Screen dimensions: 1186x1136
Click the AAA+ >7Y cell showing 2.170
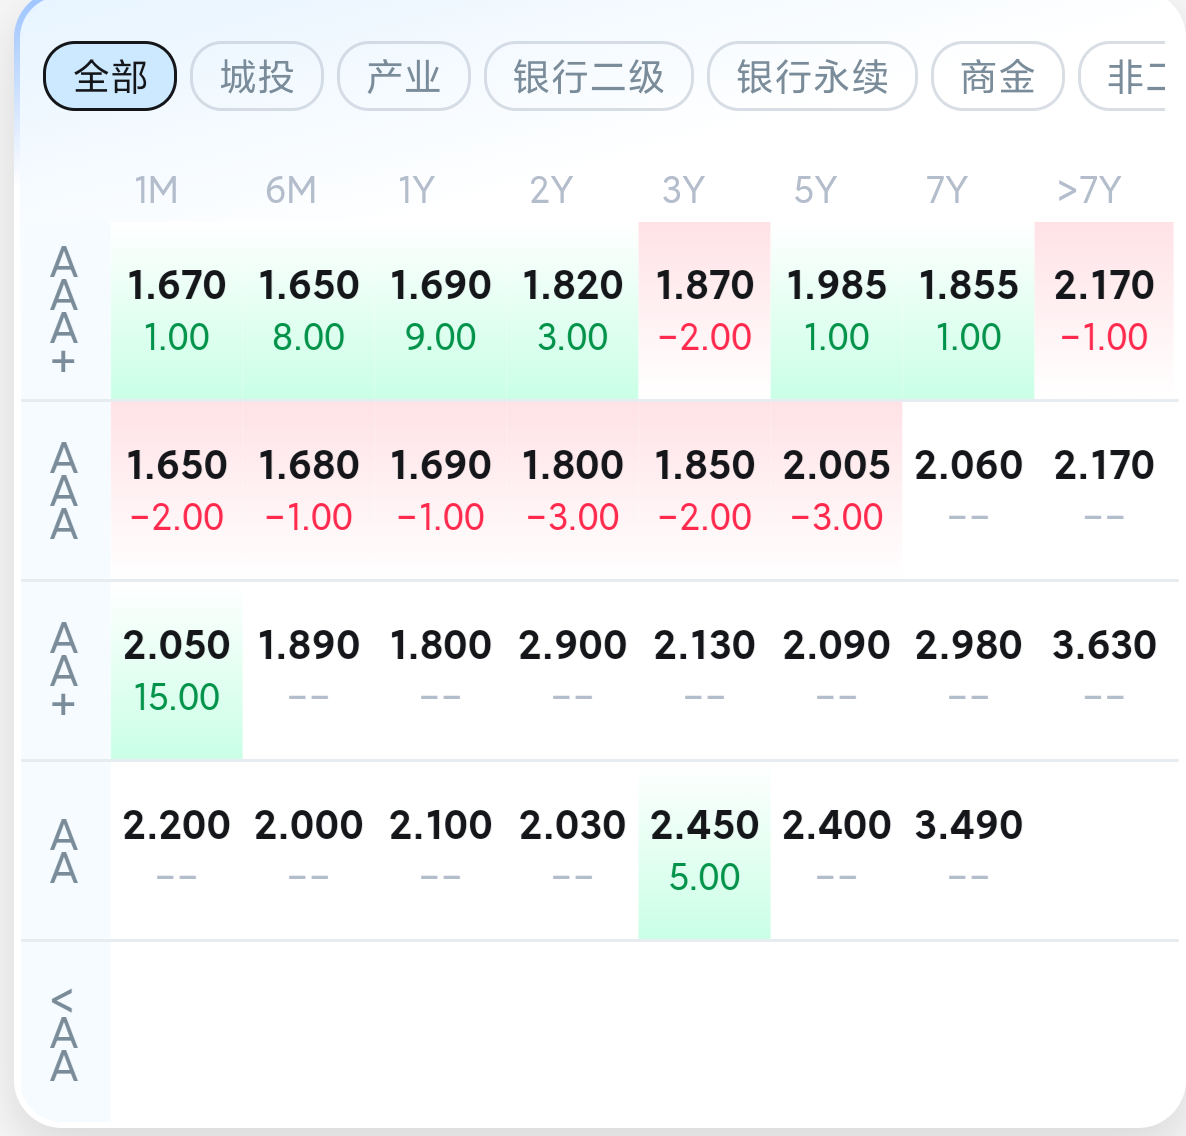[x=1104, y=310]
